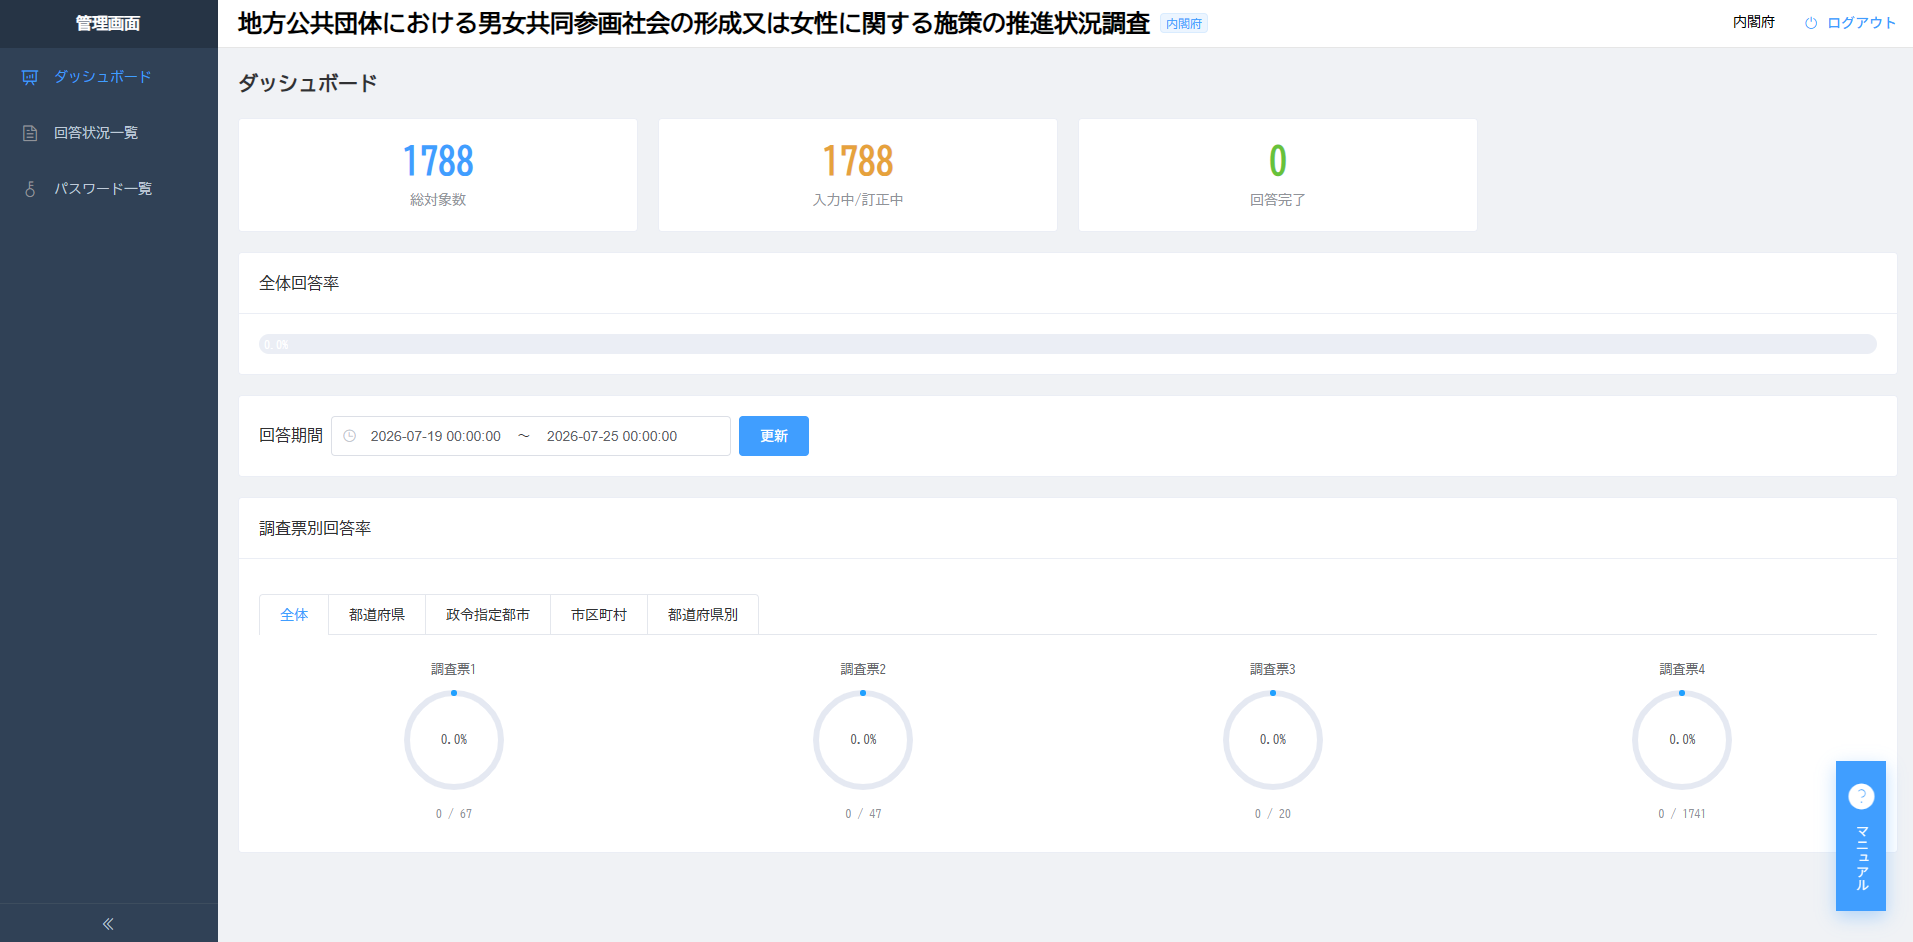Open ダッシュボード menu item

(x=109, y=77)
